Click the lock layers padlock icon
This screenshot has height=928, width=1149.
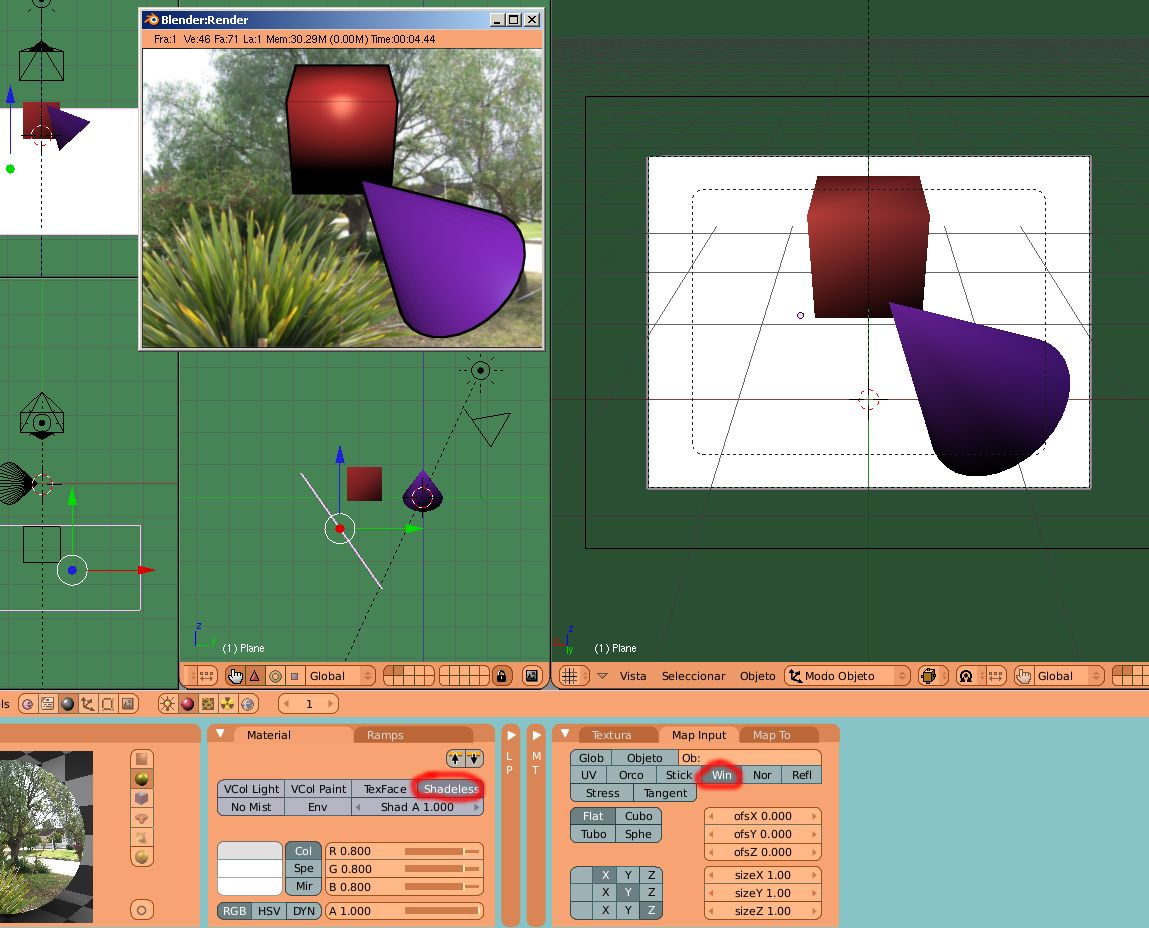click(x=502, y=676)
